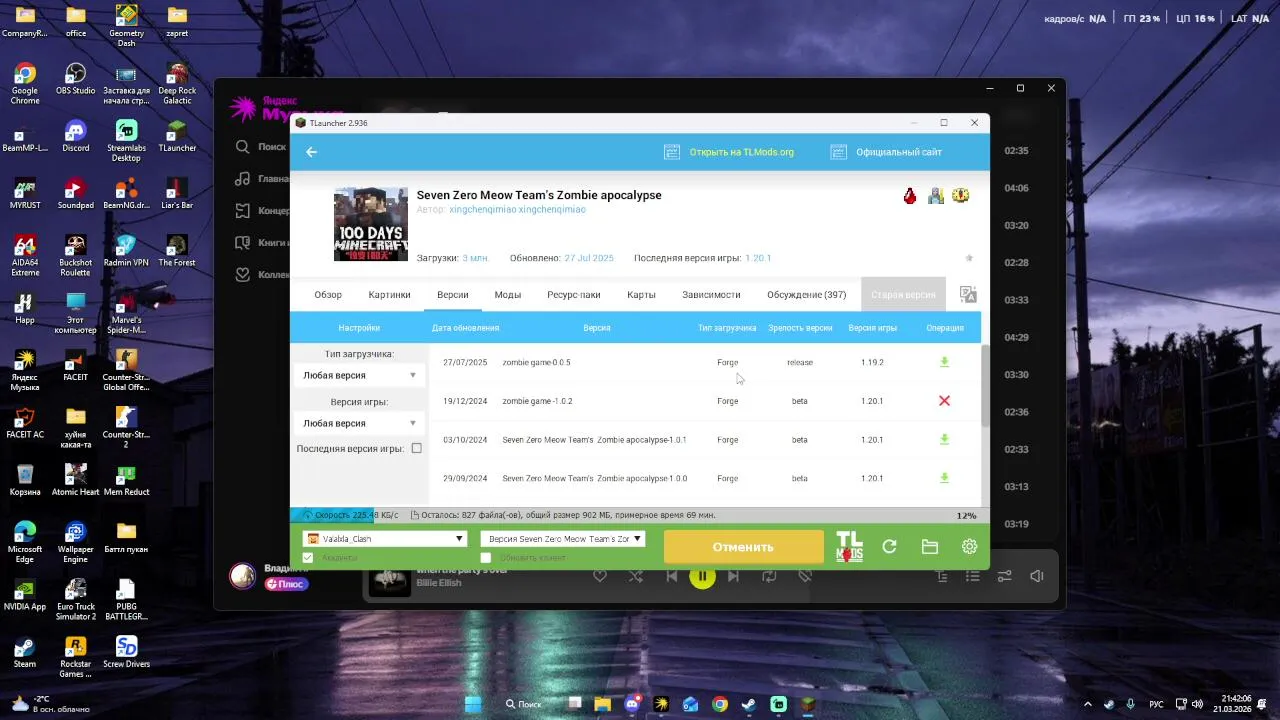Toggle 'Последняя версия игры' checkbox
This screenshot has width=1280, height=720.
coord(417,448)
